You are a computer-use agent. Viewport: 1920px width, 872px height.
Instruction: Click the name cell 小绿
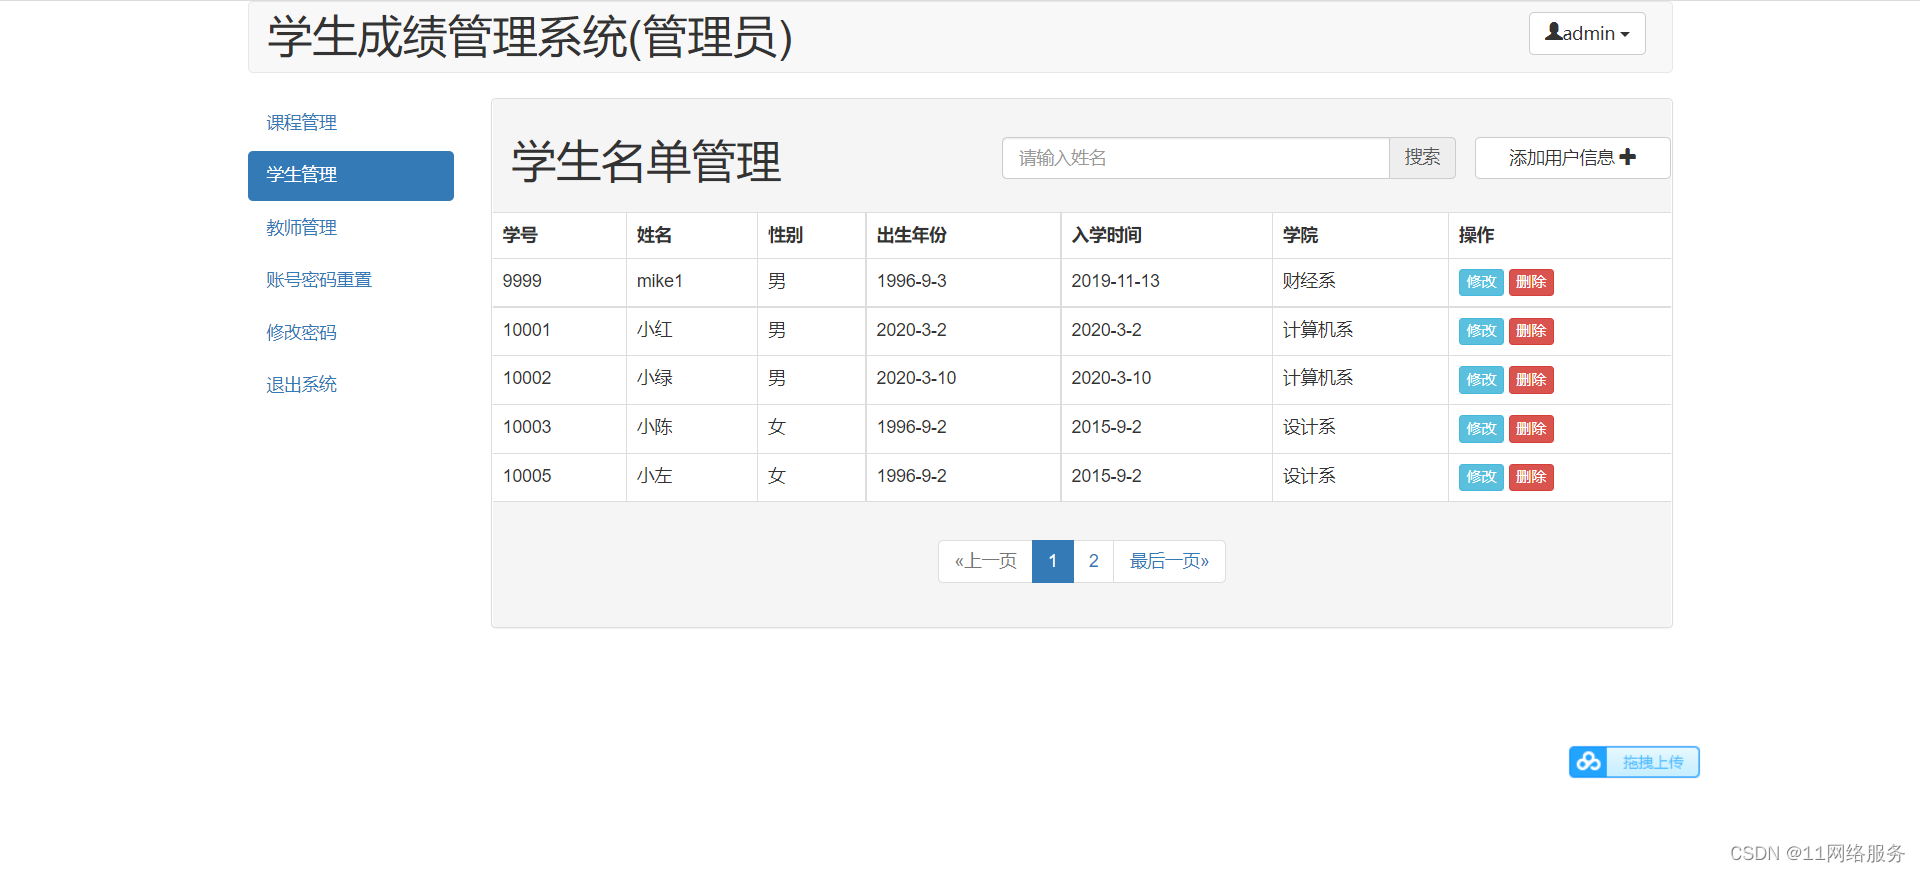691,379
